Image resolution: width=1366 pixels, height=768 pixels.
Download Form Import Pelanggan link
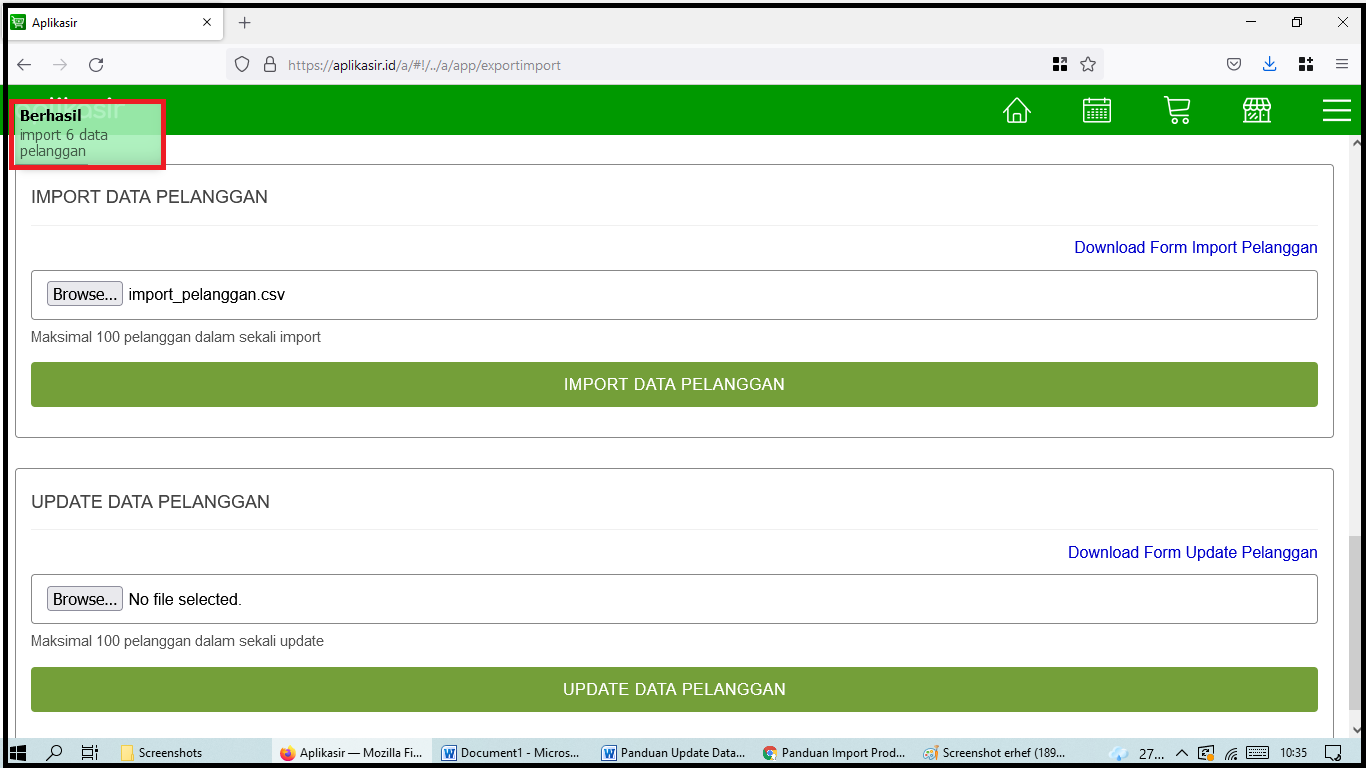point(1195,247)
